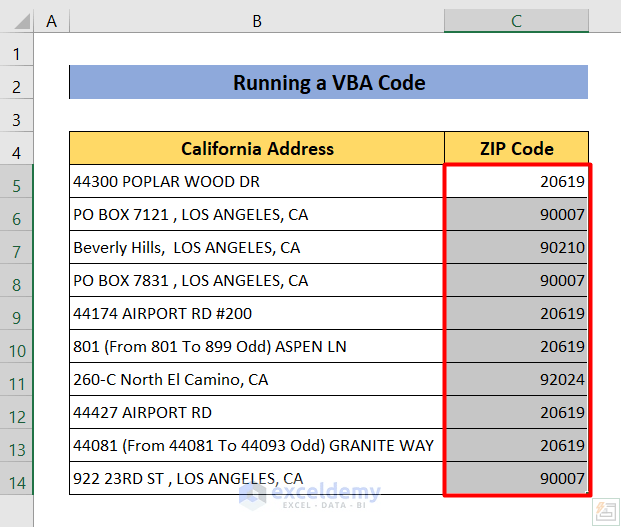Viewport: 621px width, 527px height.
Task: Select cell '44300 POPLAR WOOD DR'
Action: 257,181
